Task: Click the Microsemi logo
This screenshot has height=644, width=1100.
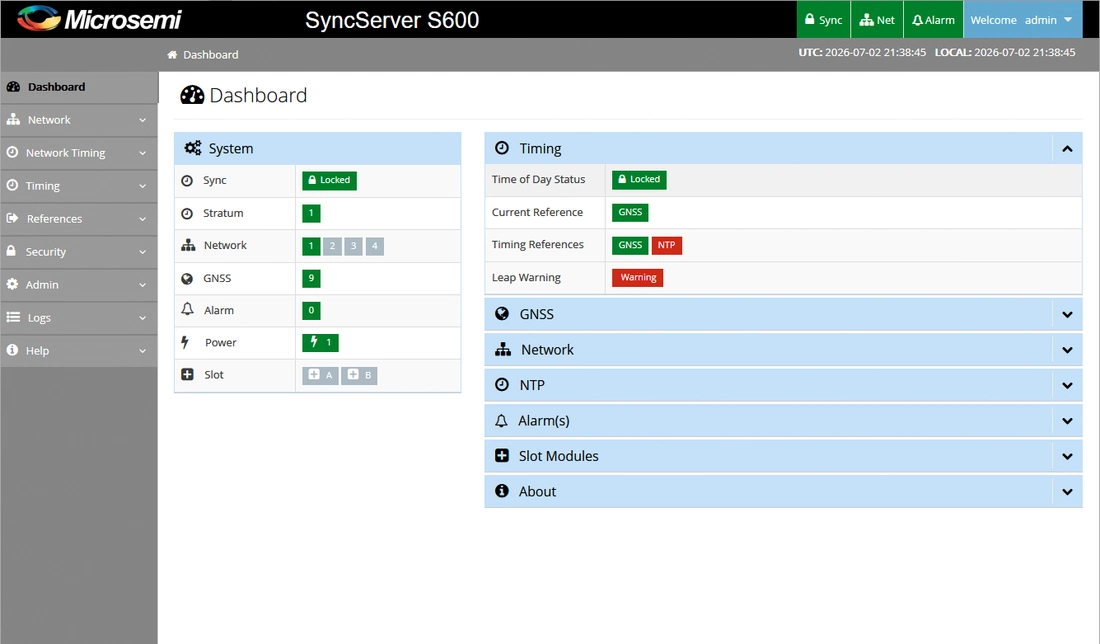Action: (x=99, y=19)
